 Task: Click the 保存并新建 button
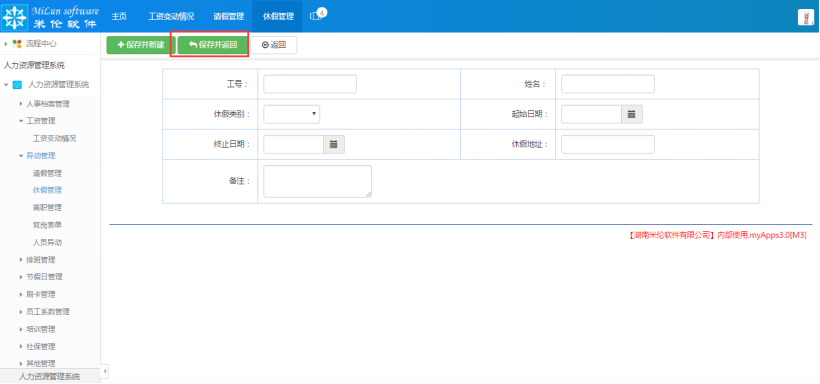(141, 45)
